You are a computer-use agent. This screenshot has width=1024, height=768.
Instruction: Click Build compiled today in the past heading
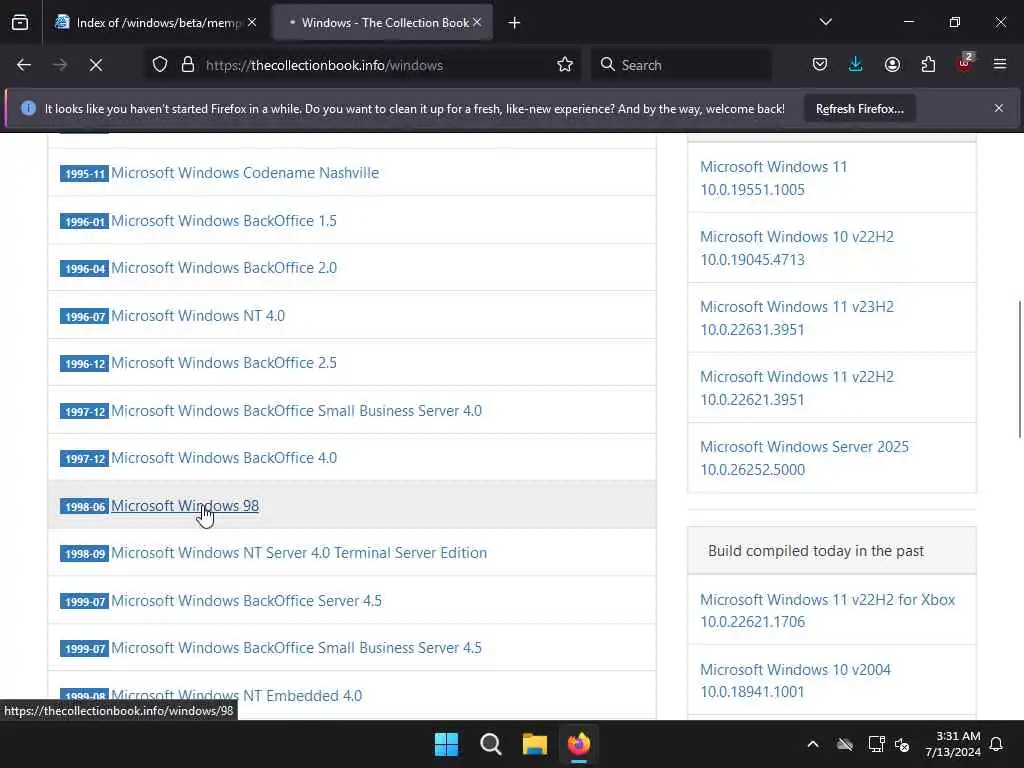816,551
